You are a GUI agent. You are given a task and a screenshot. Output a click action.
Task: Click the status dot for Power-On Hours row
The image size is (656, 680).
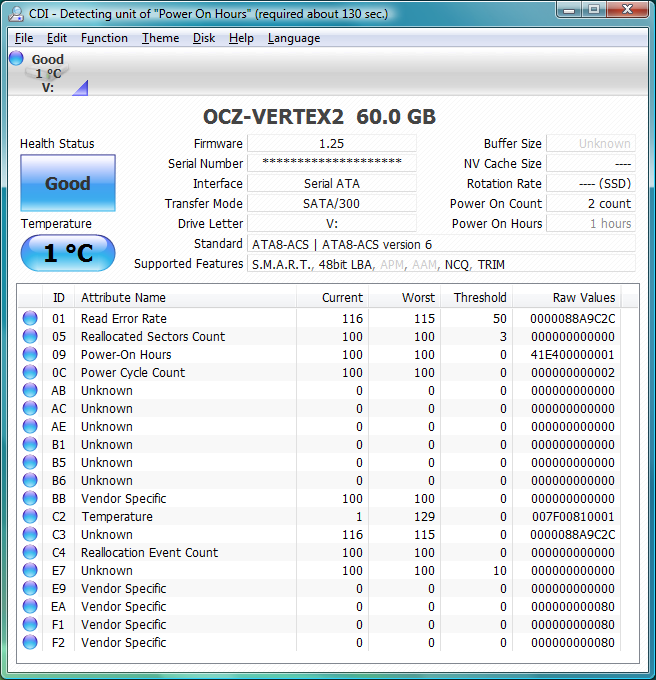30,354
